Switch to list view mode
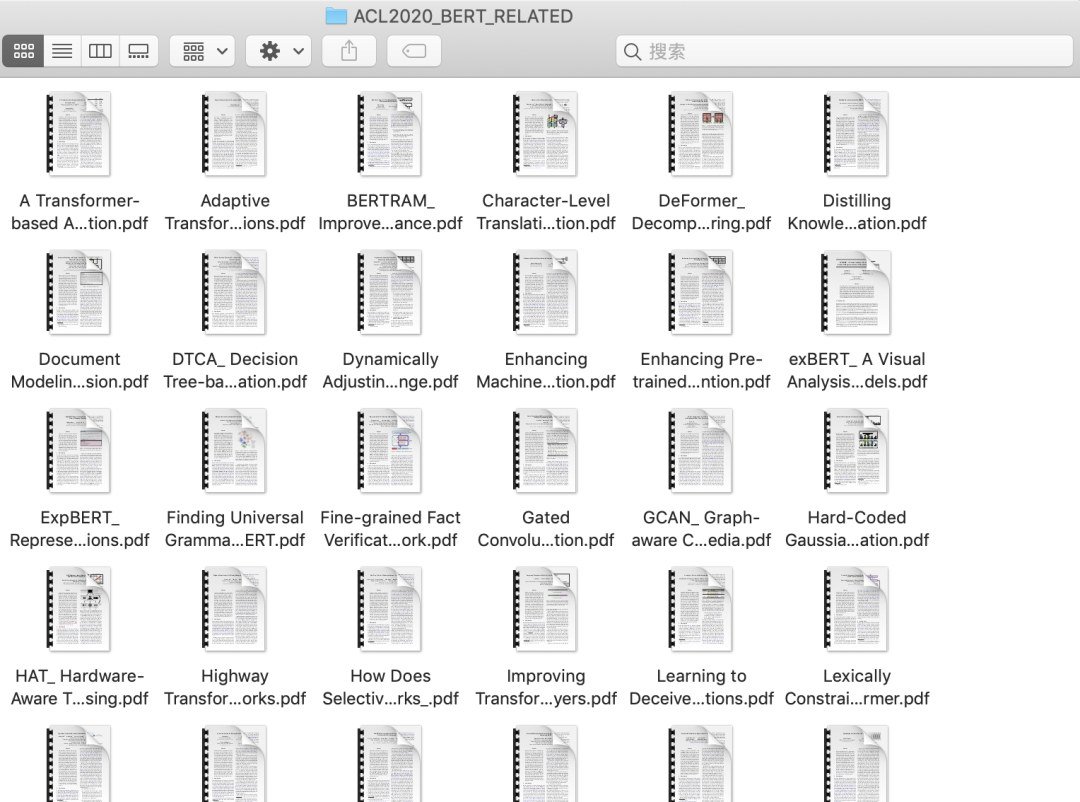 coord(62,51)
